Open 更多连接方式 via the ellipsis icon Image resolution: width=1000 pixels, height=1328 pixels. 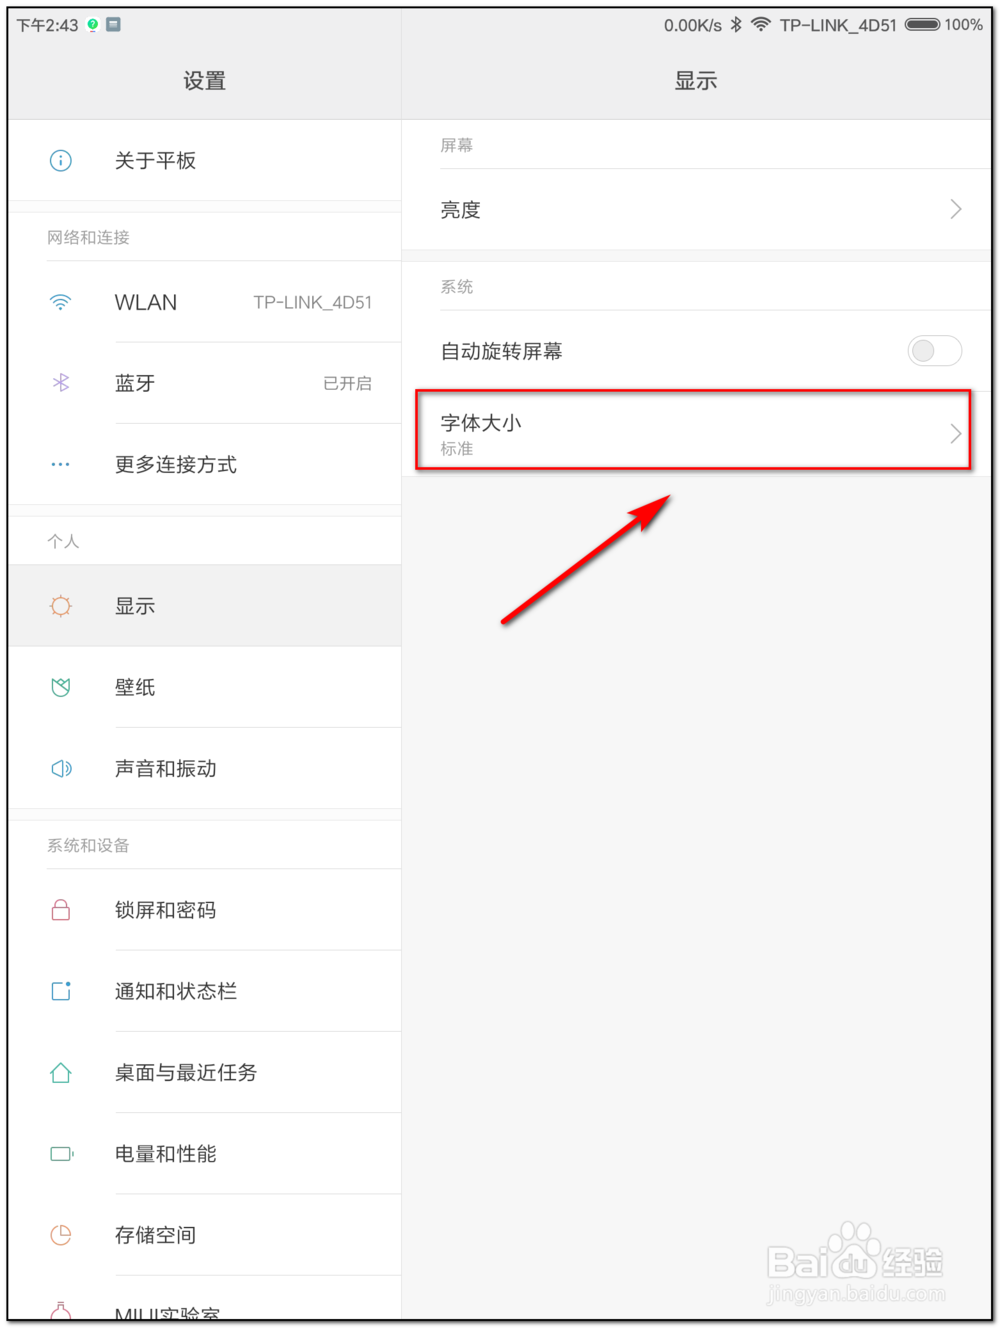tap(61, 465)
